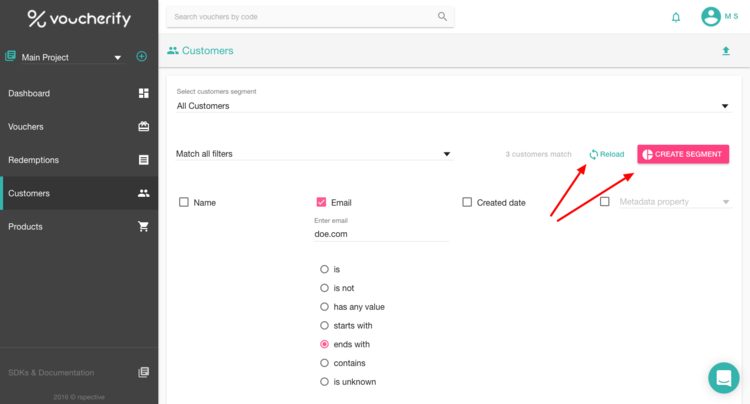Screen dimensions: 750x404
Task: Enable the Name filter checkbox
Action: point(184,202)
